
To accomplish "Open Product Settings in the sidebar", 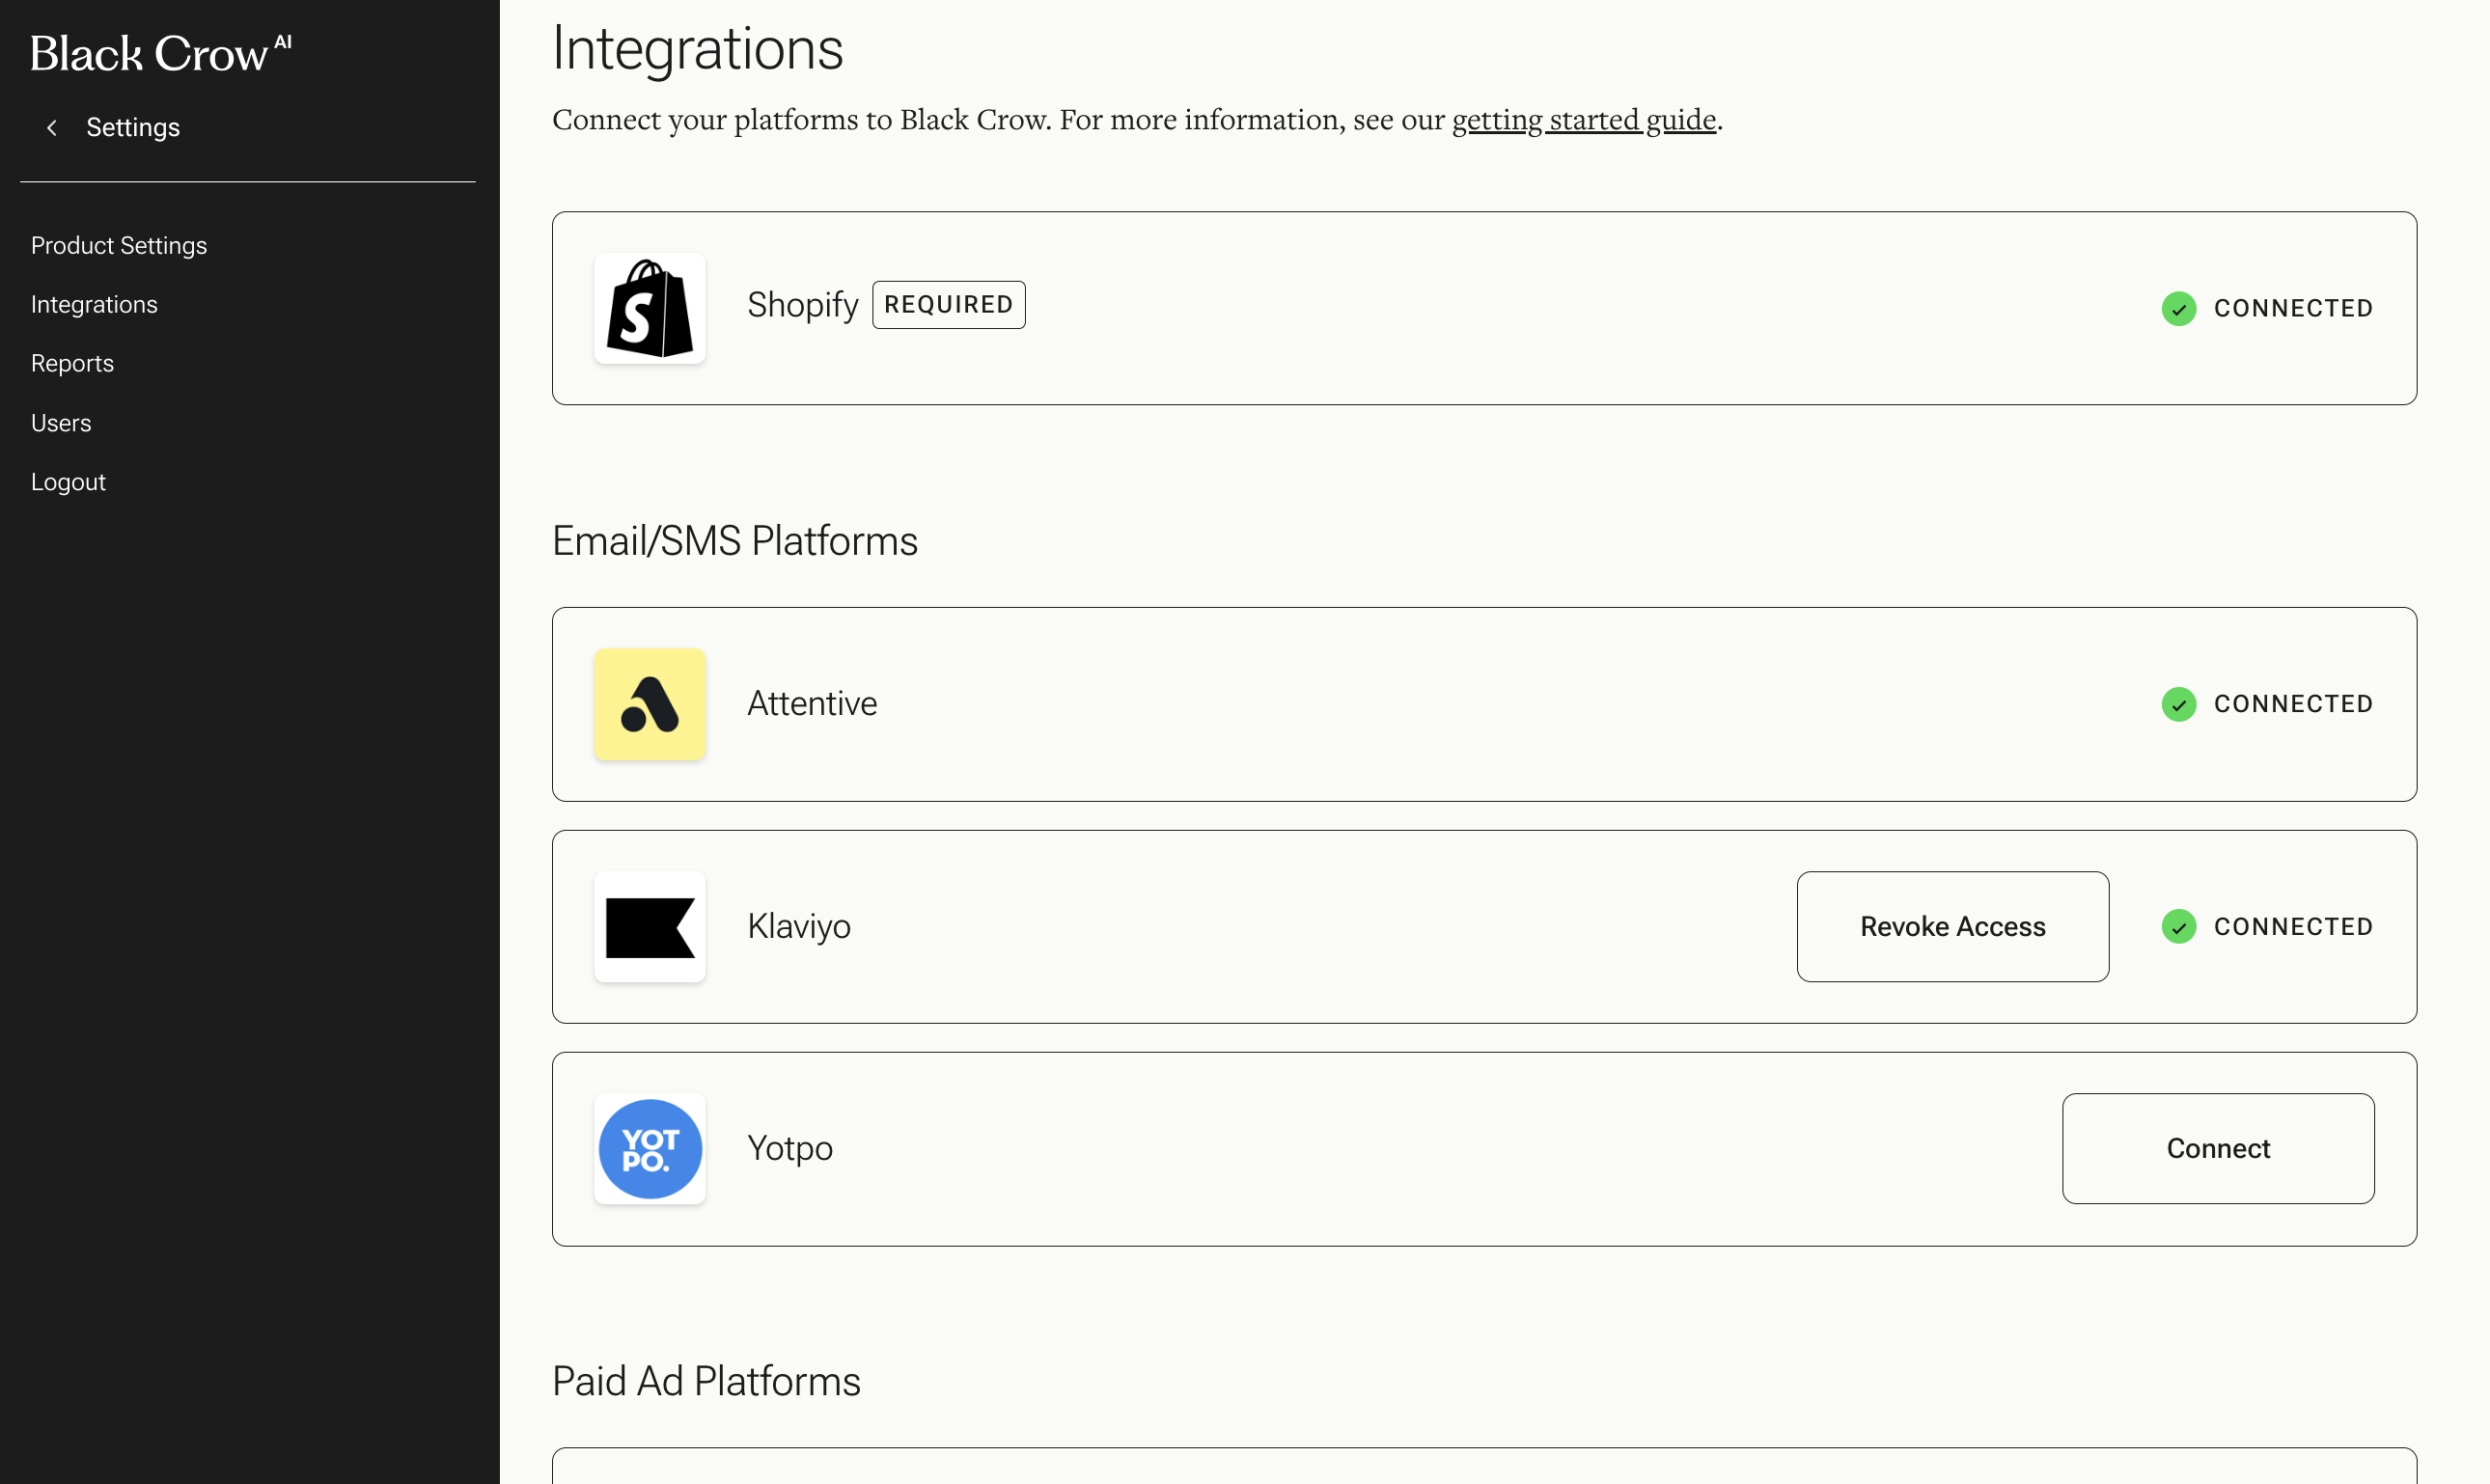I will pyautogui.click(x=118, y=245).
